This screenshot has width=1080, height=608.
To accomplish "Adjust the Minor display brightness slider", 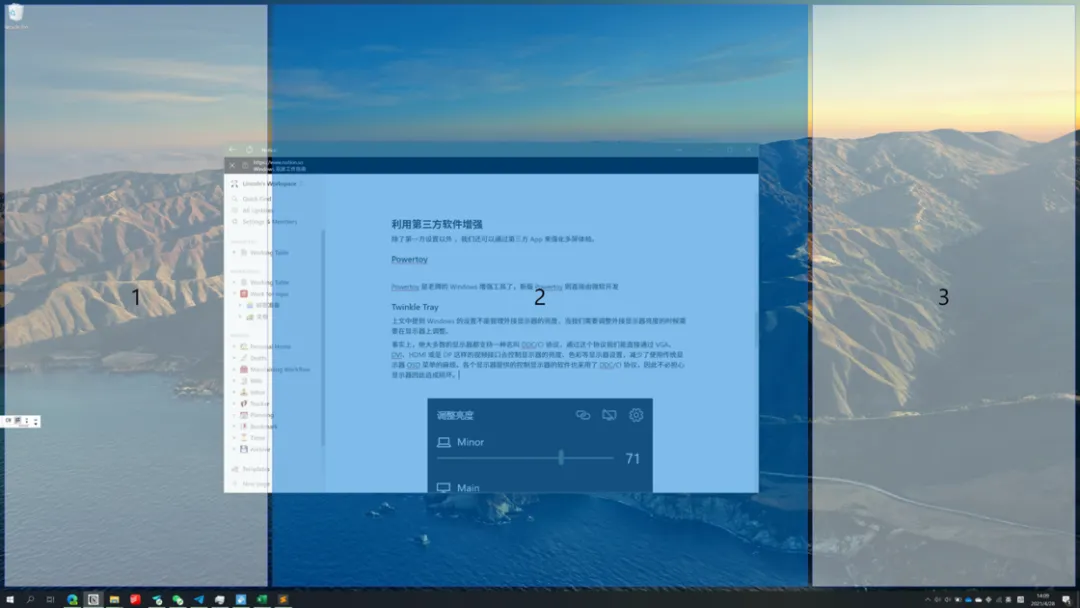I will (560, 458).
